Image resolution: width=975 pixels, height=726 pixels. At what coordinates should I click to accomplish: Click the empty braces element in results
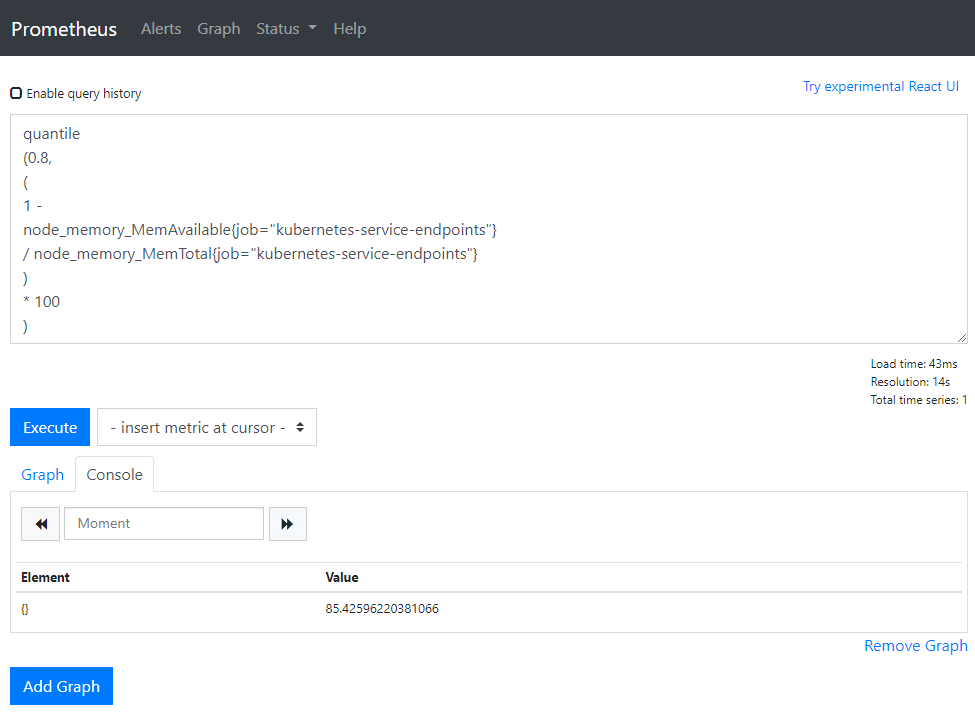pyautogui.click(x=25, y=608)
